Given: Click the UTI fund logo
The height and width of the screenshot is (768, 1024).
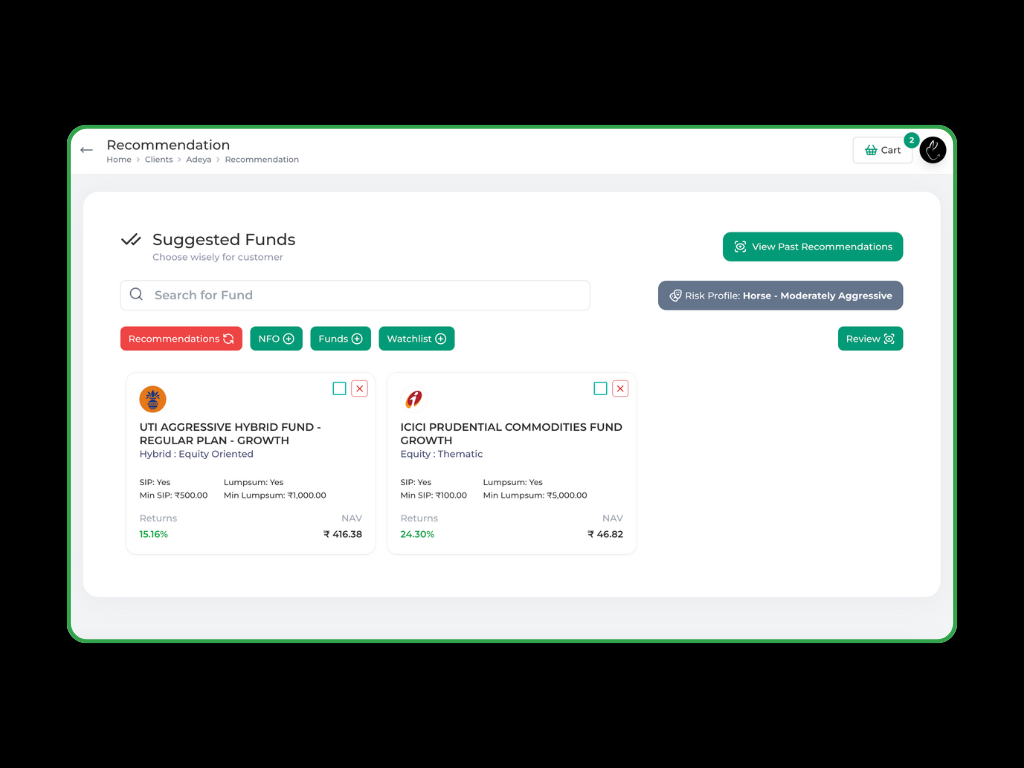Looking at the screenshot, I should tap(153, 399).
